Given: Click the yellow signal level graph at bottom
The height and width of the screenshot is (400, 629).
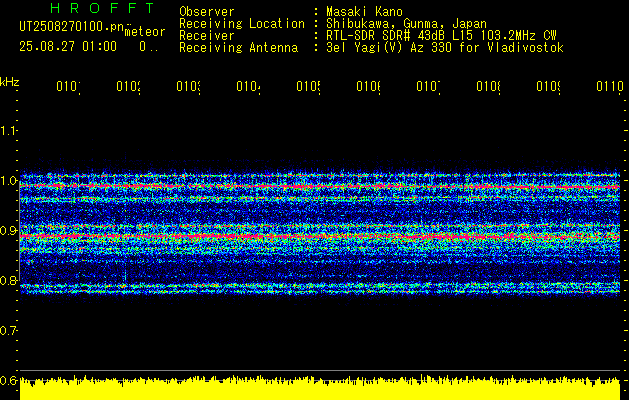Looking at the screenshot, I should (x=320, y=388).
